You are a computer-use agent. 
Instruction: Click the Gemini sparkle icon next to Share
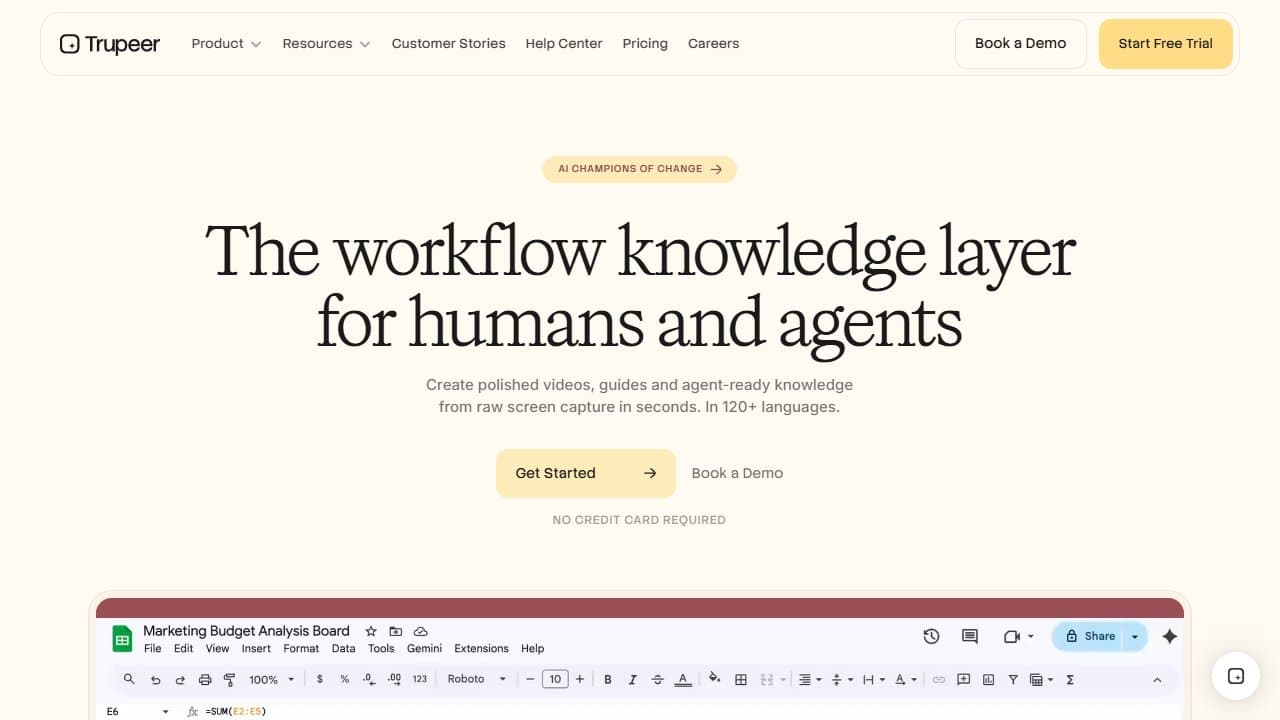[x=1169, y=636]
